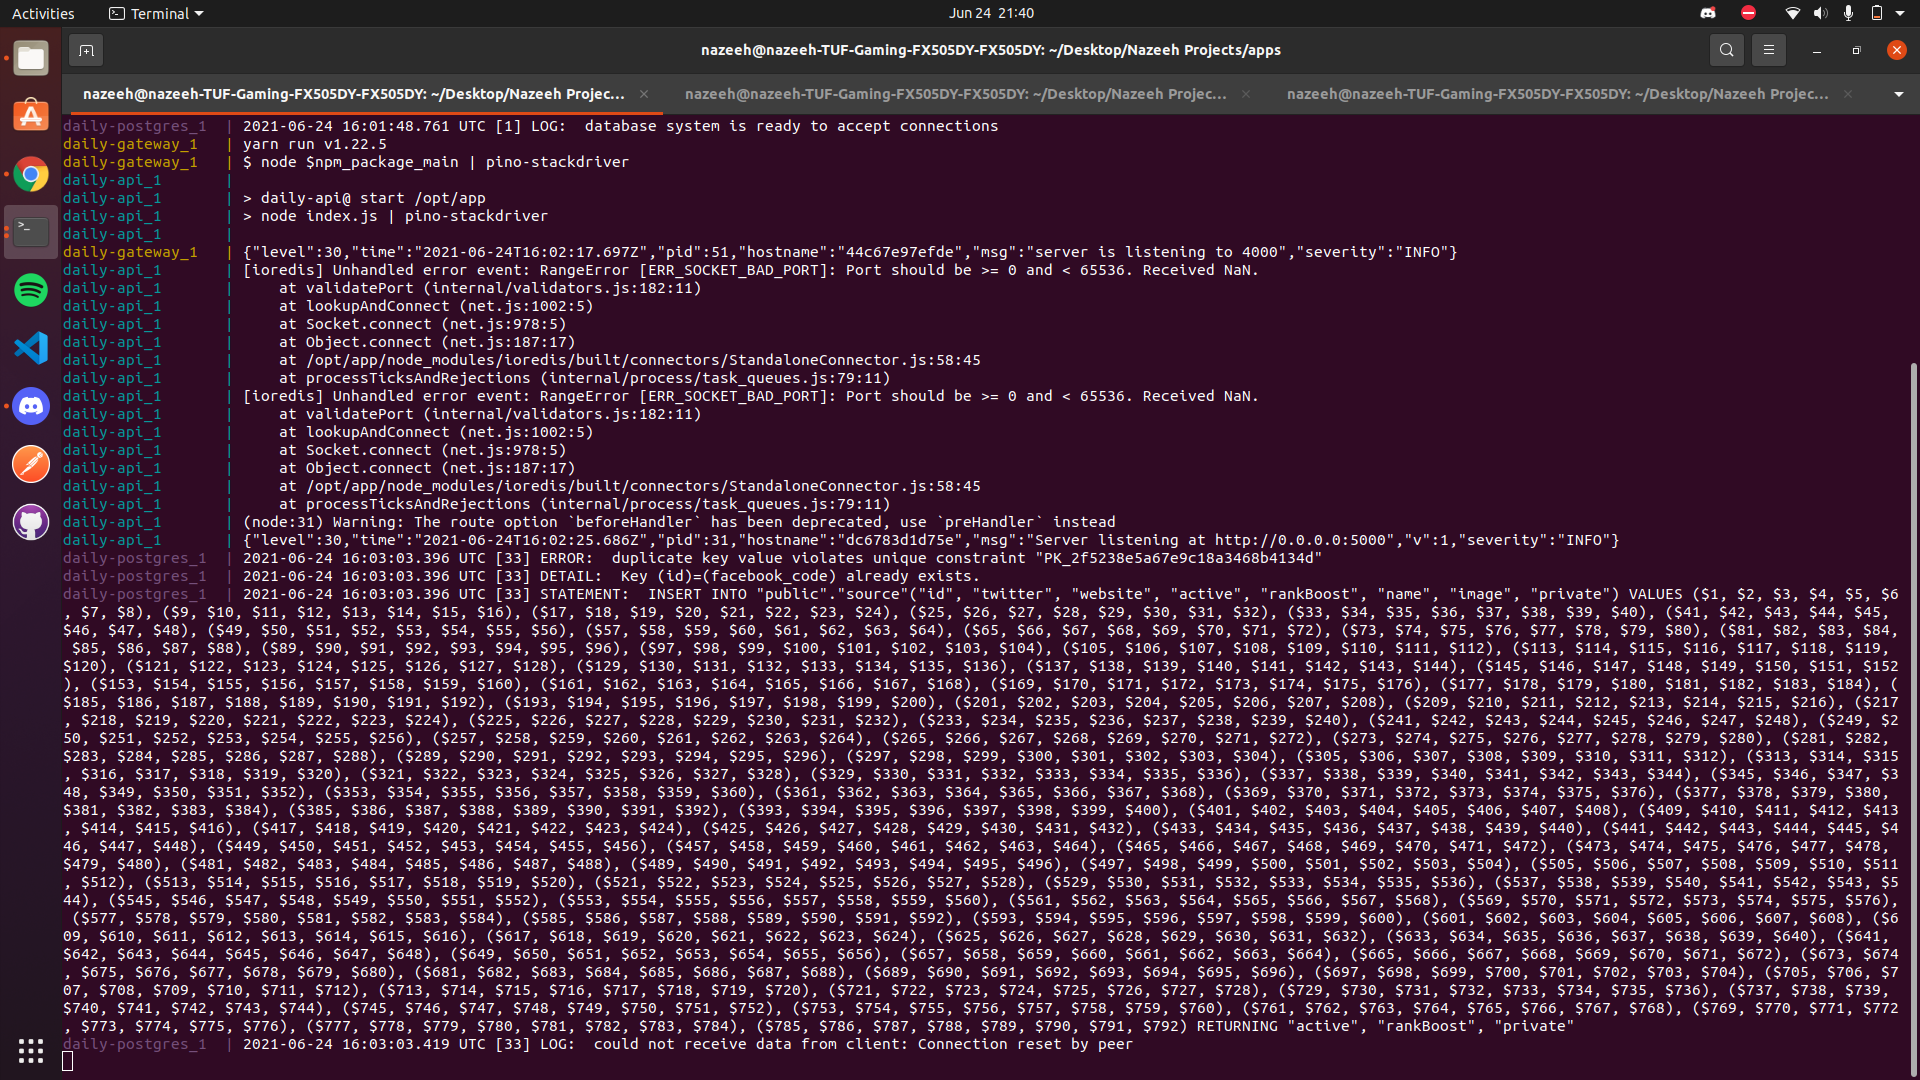Open Google Chrome from the dock
Screen dimensions: 1920x1080
[x=31, y=175]
